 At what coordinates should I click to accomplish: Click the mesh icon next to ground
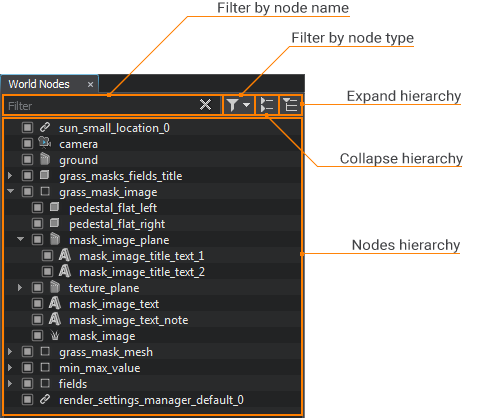point(45,159)
